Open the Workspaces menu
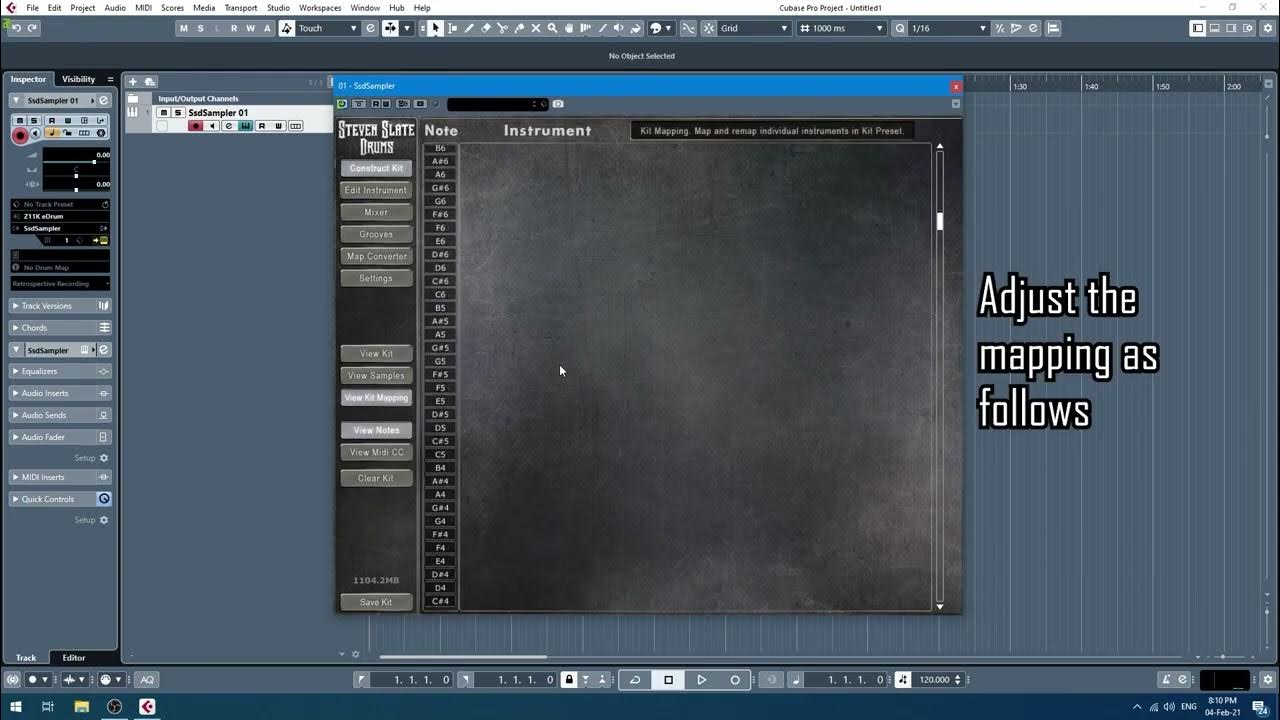Image resolution: width=1280 pixels, height=720 pixels. pos(320,8)
